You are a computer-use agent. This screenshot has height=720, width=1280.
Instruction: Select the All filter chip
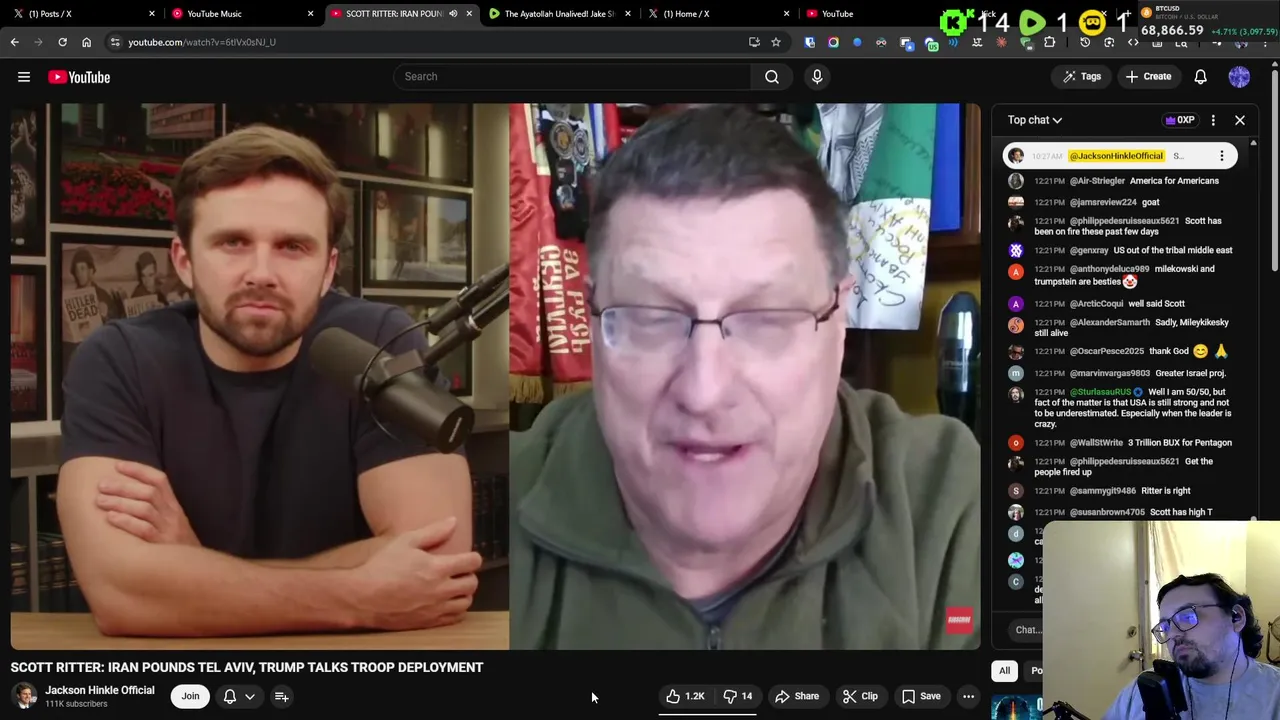1004,671
